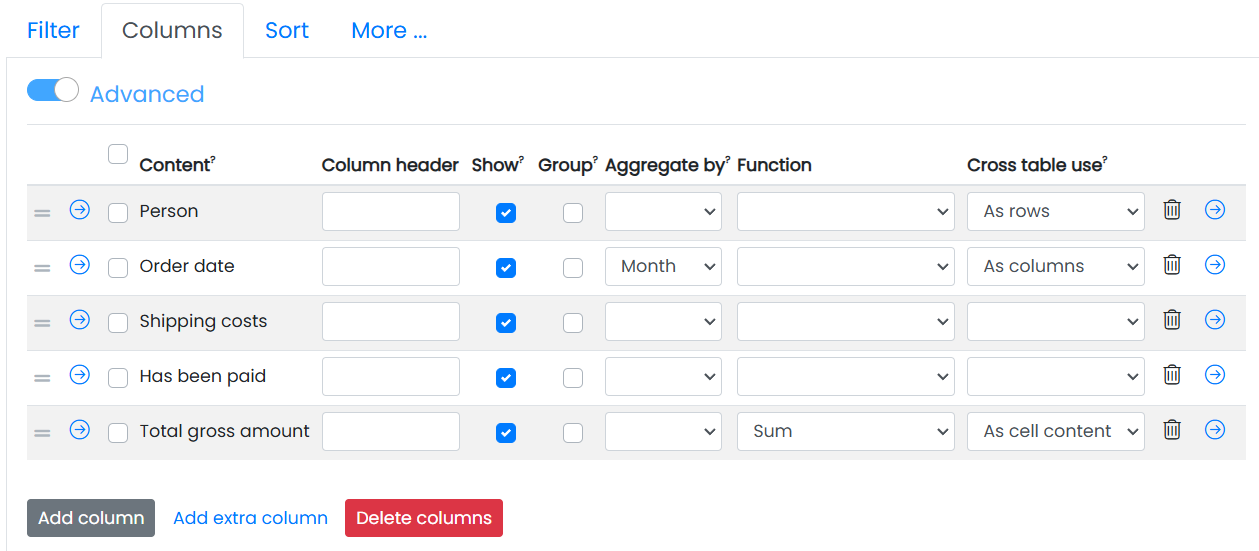Click trash icon for Has been paid row

point(1172,375)
